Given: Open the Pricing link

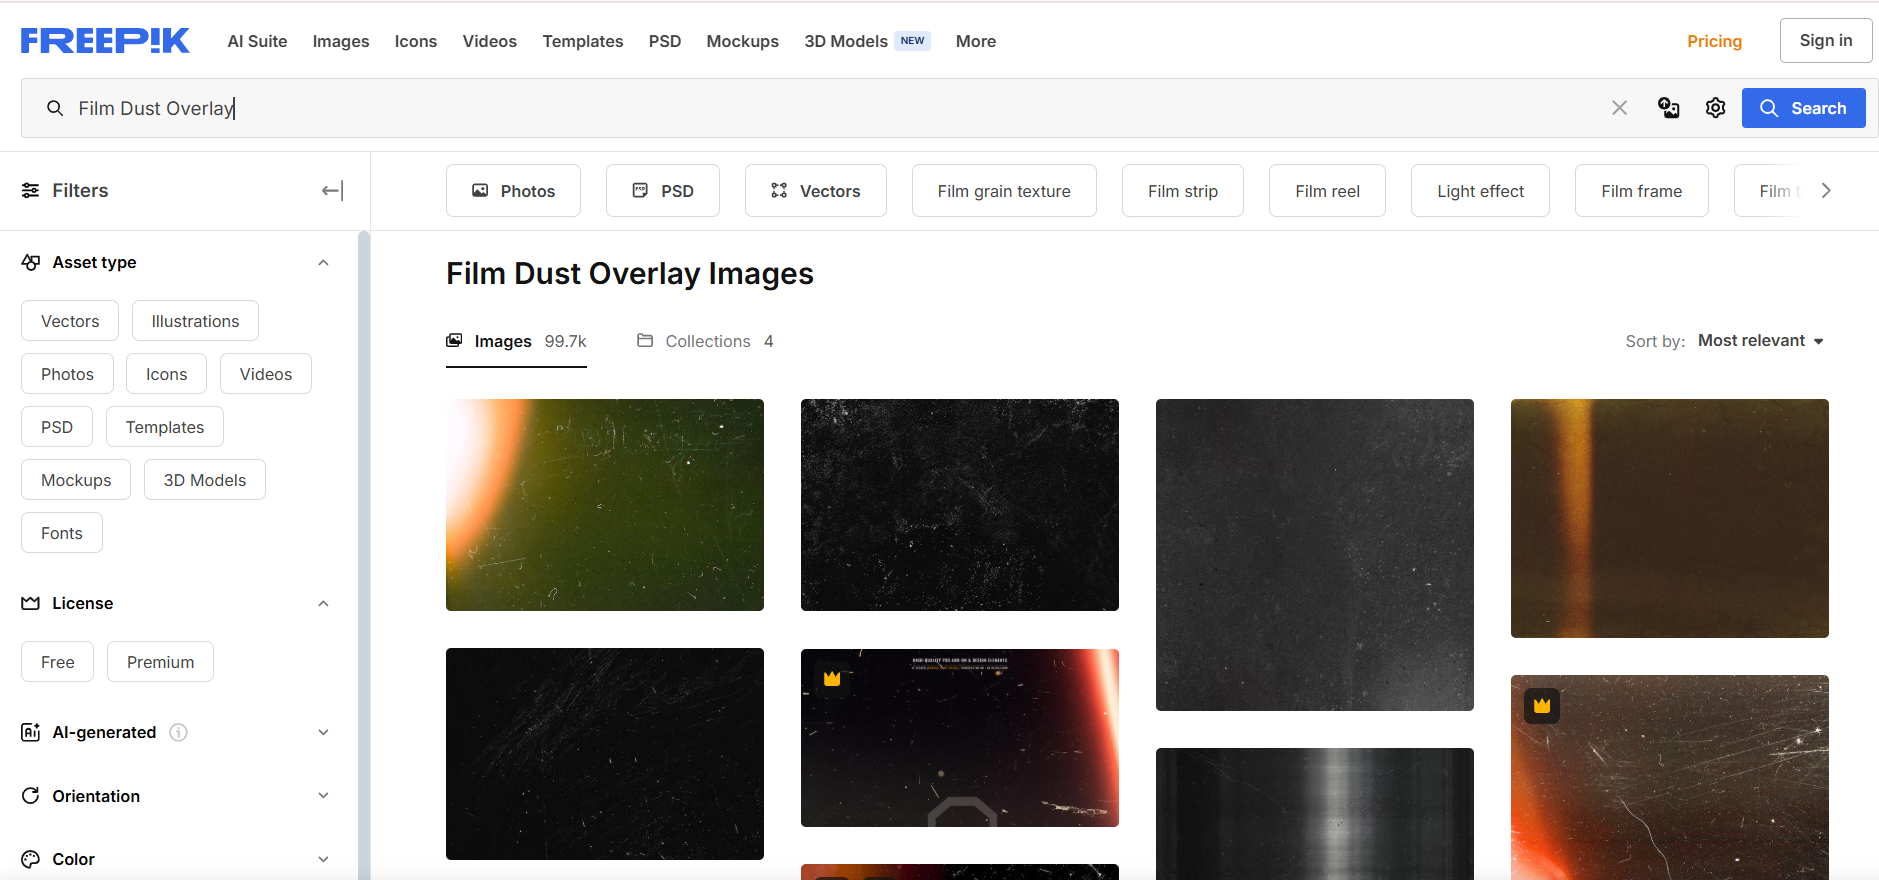Looking at the screenshot, I should pyautogui.click(x=1714, y=41).
